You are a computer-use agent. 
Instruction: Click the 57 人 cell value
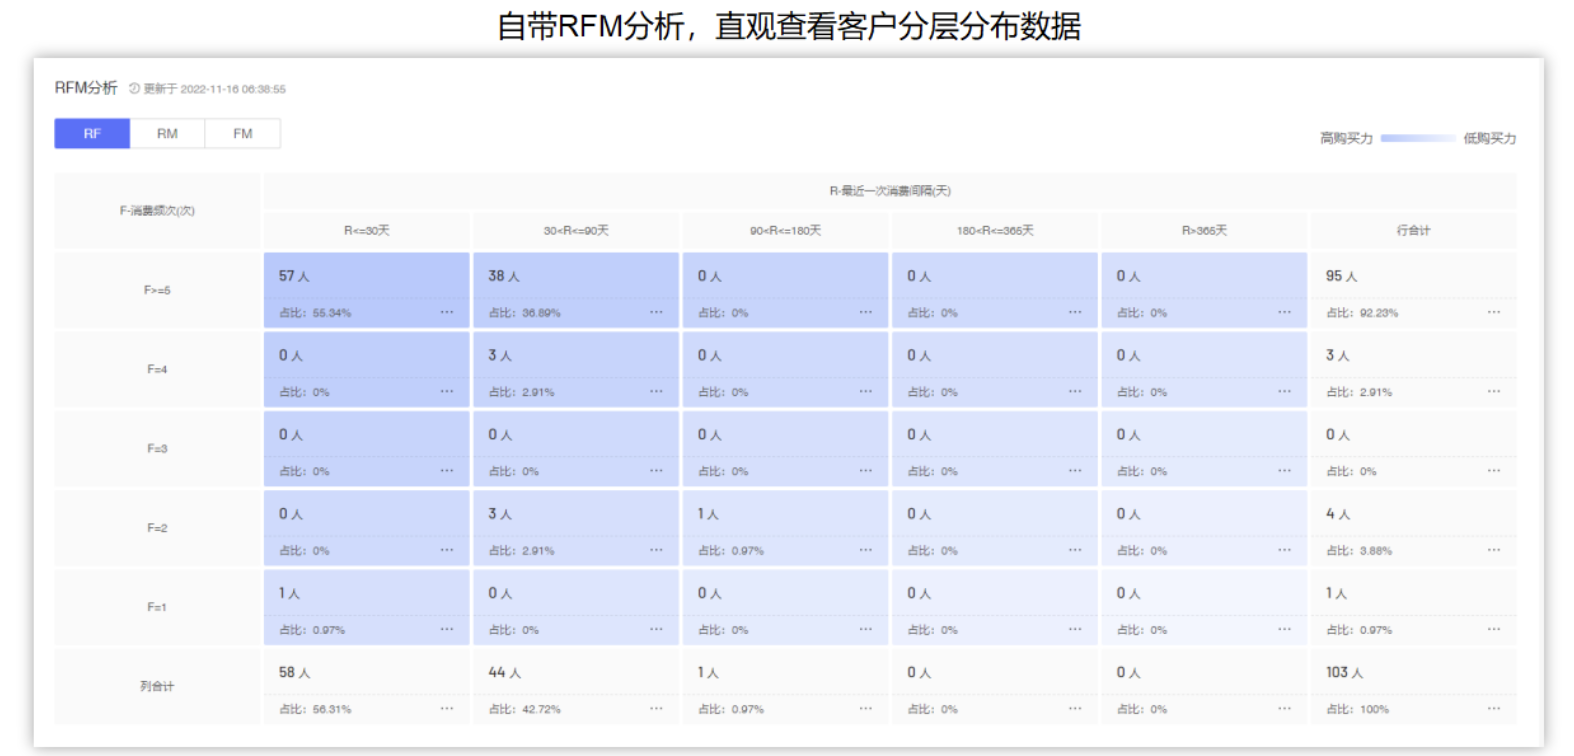[294, 276]
